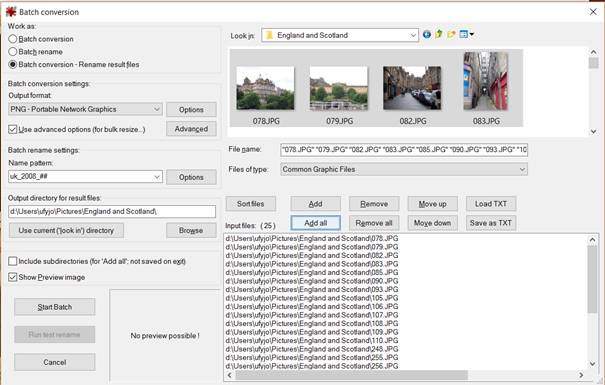Select Batch conversion - Rename result files
This screenshot has height=385, width=605.
(x=13, y=64)
